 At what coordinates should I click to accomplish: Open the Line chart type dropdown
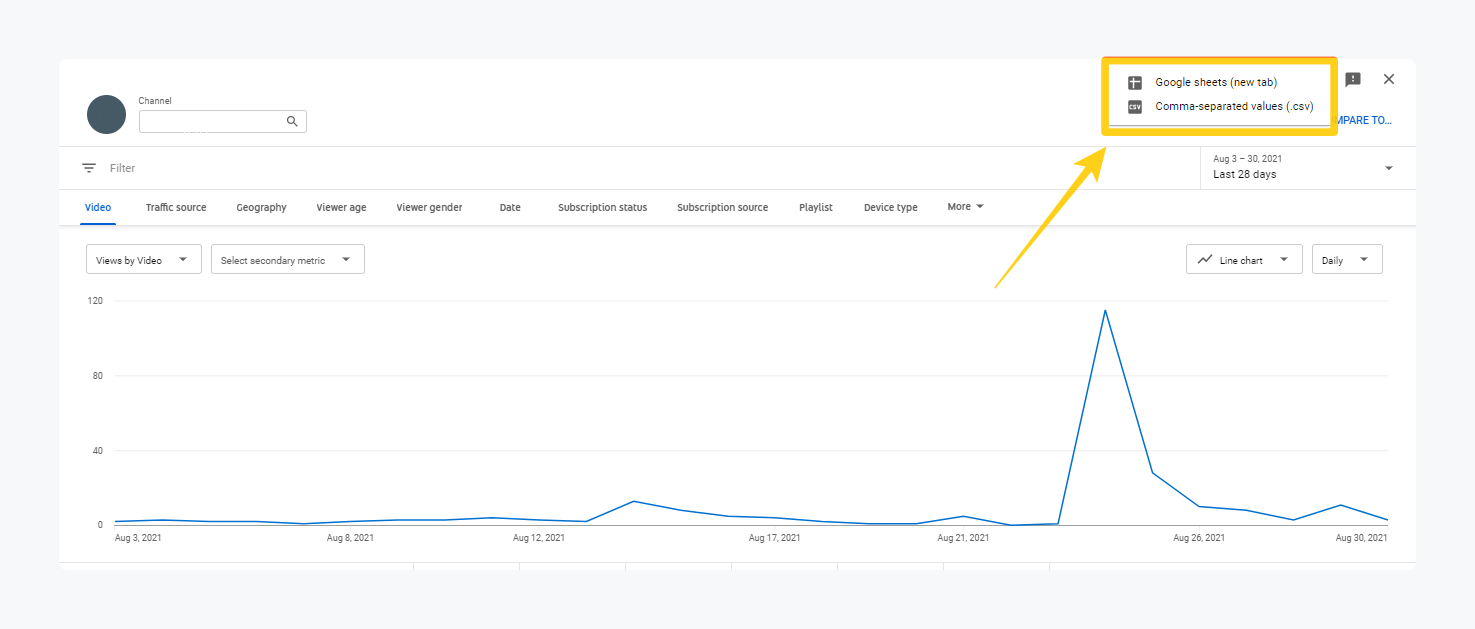point(1243,260)
